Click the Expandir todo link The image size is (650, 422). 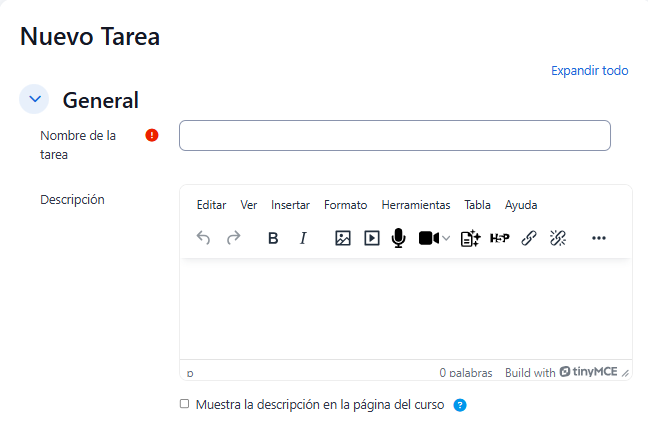[x=589, y=71]
